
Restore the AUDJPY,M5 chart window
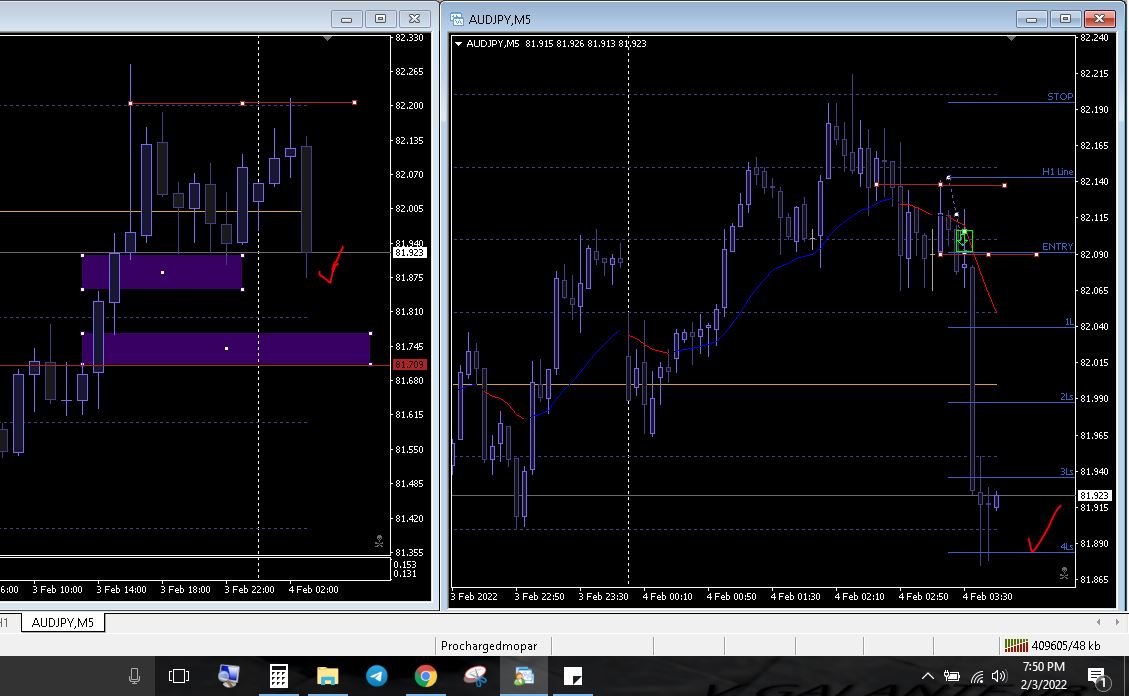click(x=1065, y=19)
